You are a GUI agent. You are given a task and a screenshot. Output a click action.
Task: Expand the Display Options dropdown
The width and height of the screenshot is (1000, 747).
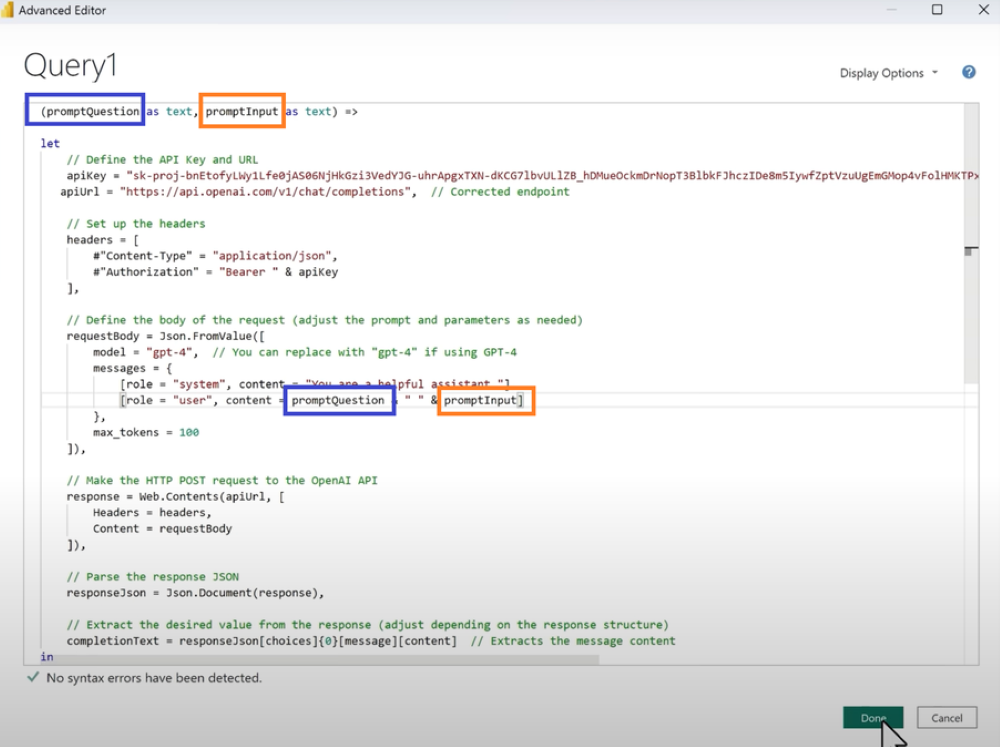888,73
